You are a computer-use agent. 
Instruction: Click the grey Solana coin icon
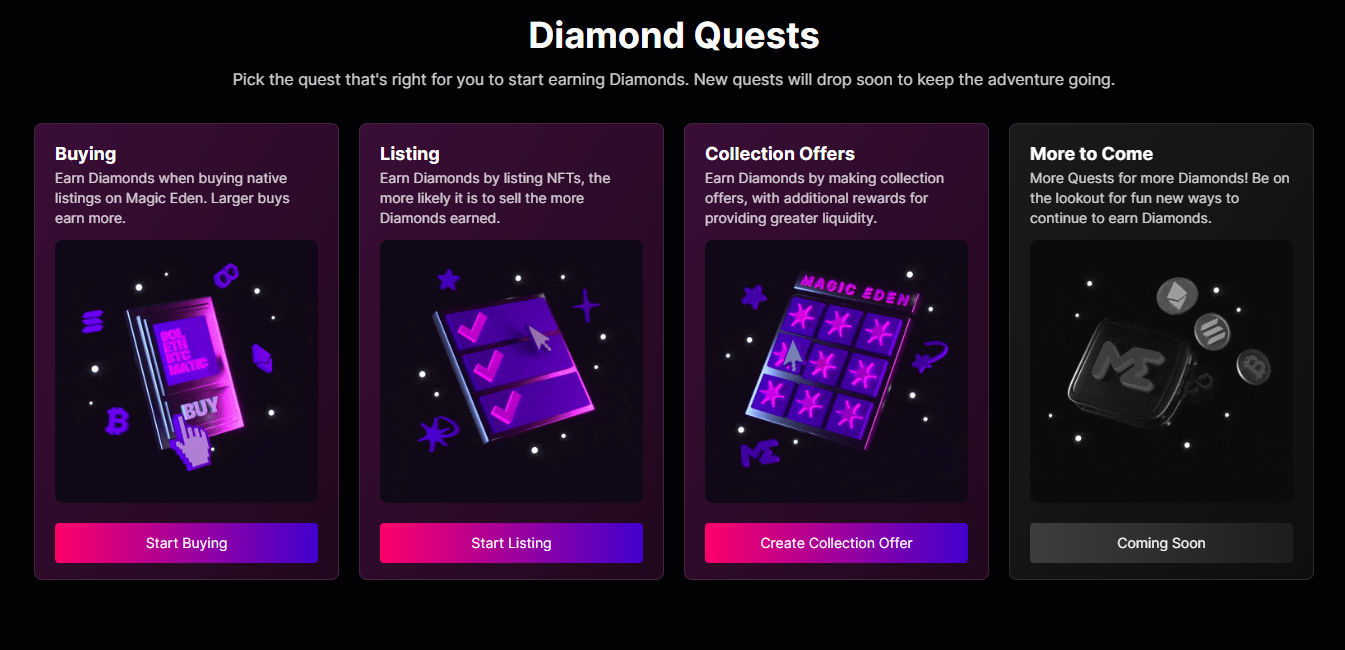point(1213,331)
